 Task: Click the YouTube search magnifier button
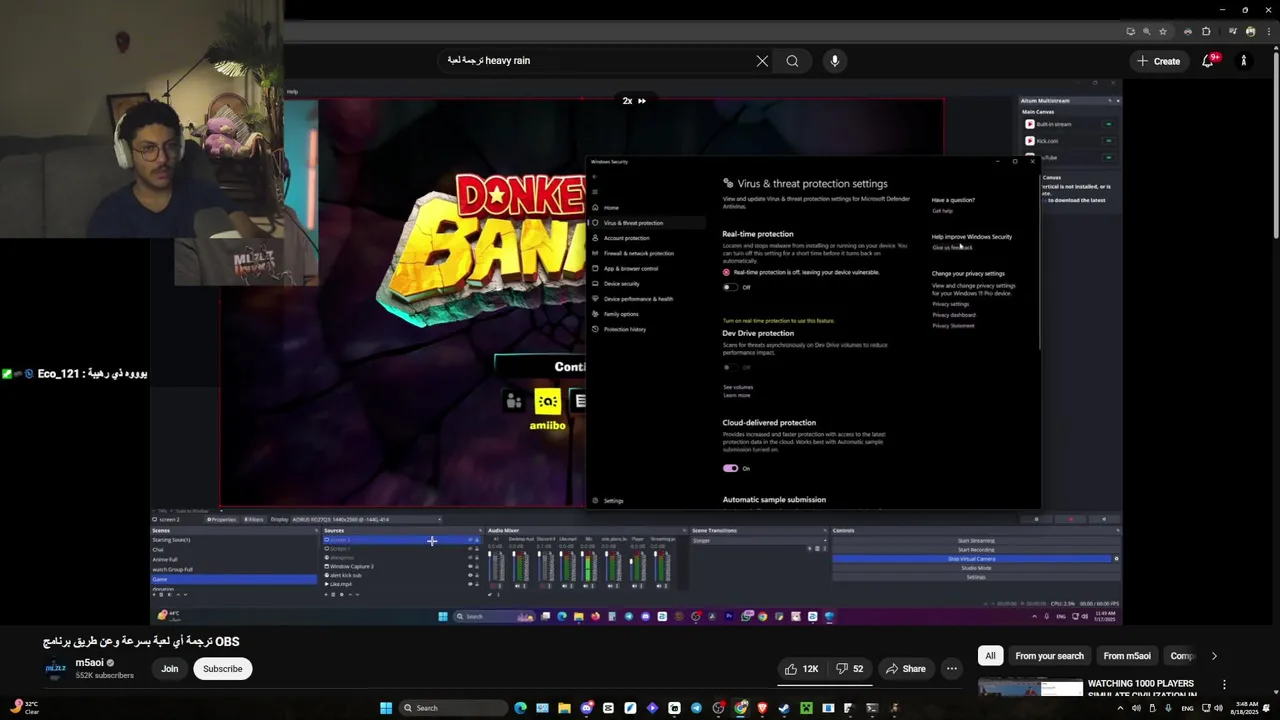click(x=792, y=61)
